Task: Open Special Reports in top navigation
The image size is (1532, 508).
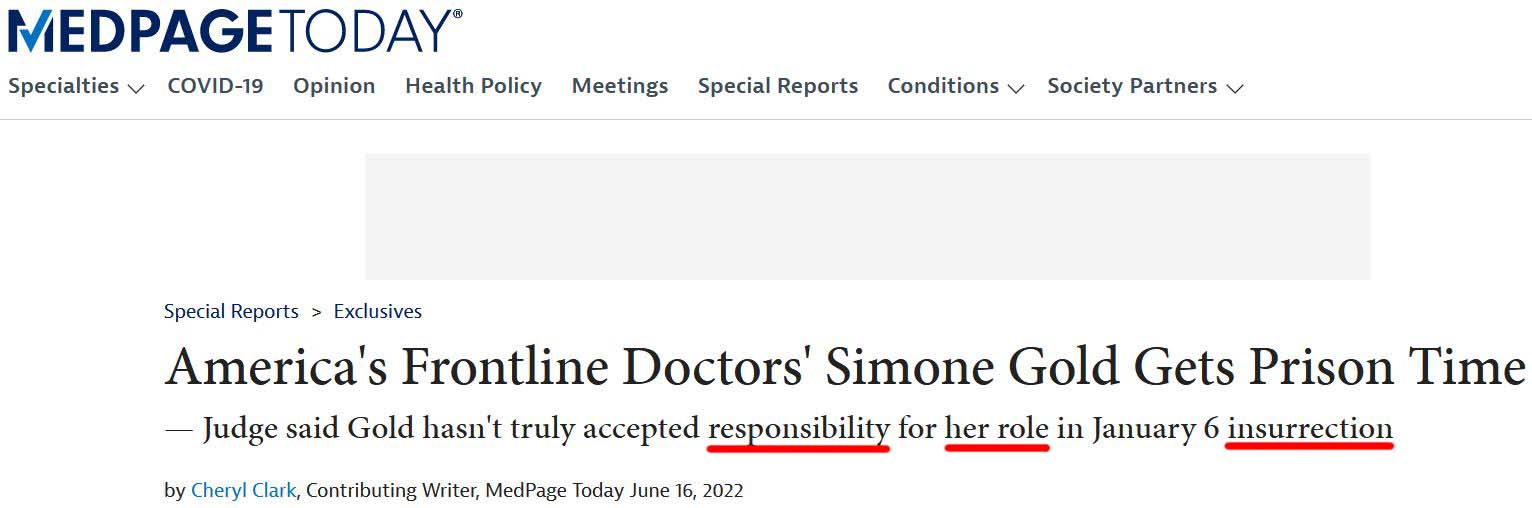Action: (778, 86)
